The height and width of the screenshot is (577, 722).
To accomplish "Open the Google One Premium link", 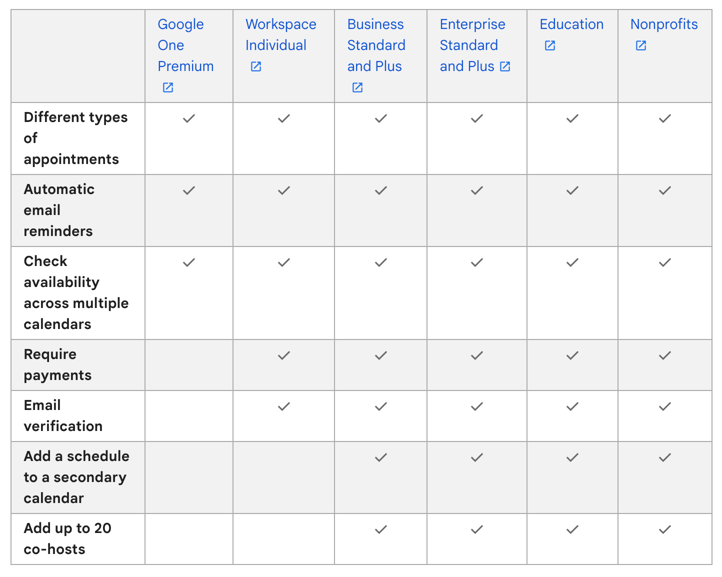I will (x=185, y=45).
